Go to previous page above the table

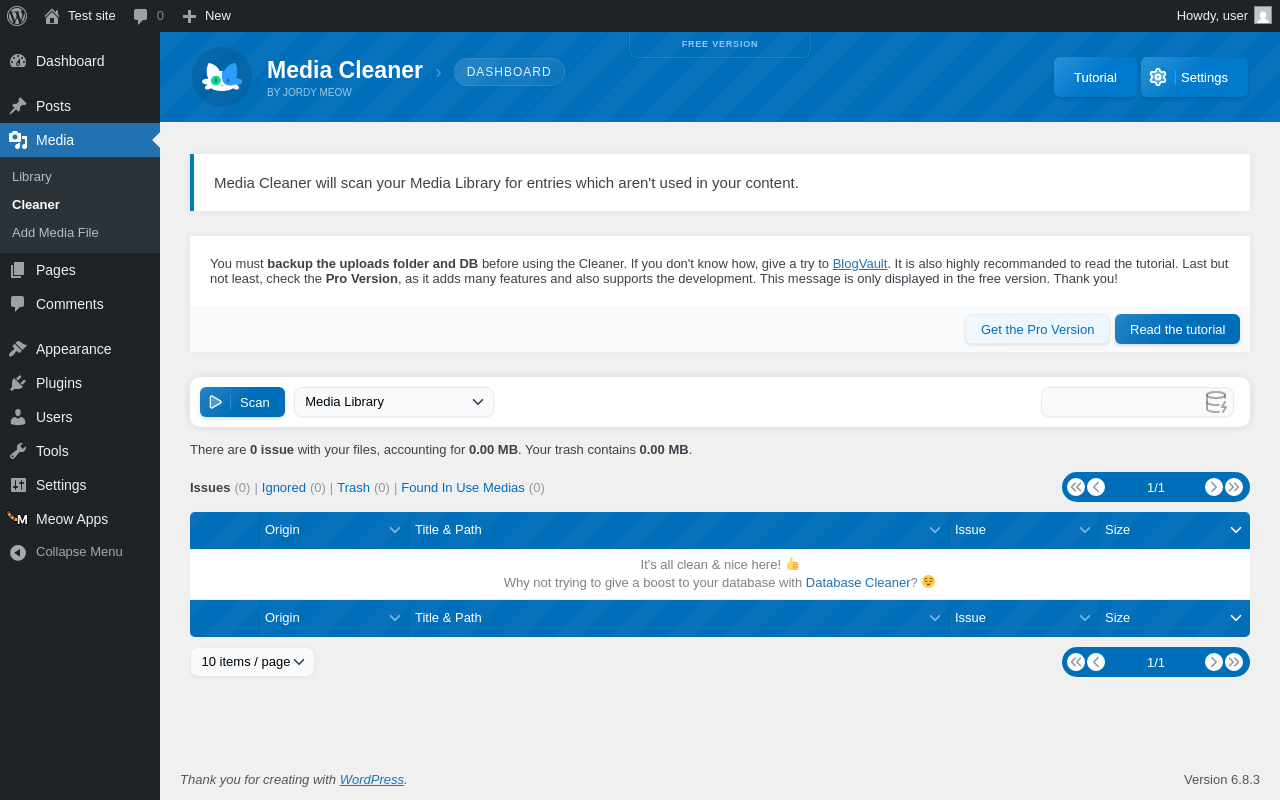[1096, 487]
